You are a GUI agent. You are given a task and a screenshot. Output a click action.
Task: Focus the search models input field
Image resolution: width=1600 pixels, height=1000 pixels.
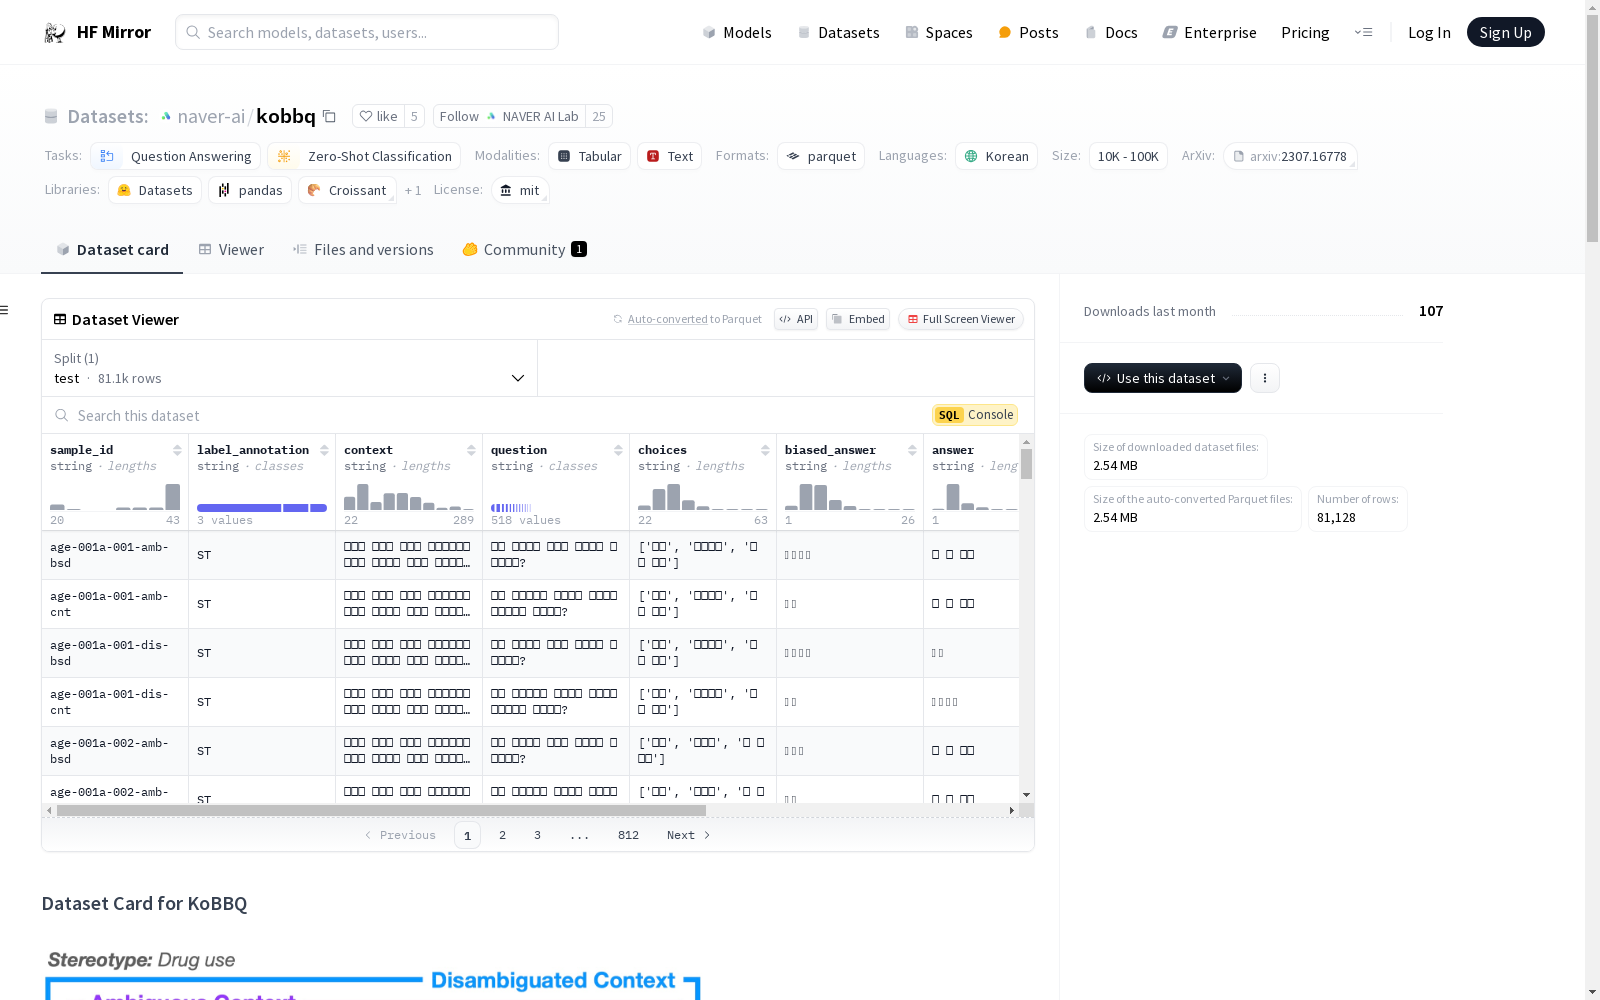(367, 32)
